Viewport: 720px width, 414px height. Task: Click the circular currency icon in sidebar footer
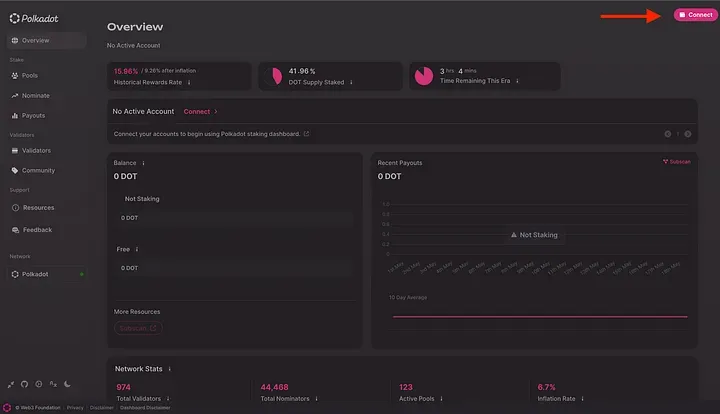click(x=39, y=384)
